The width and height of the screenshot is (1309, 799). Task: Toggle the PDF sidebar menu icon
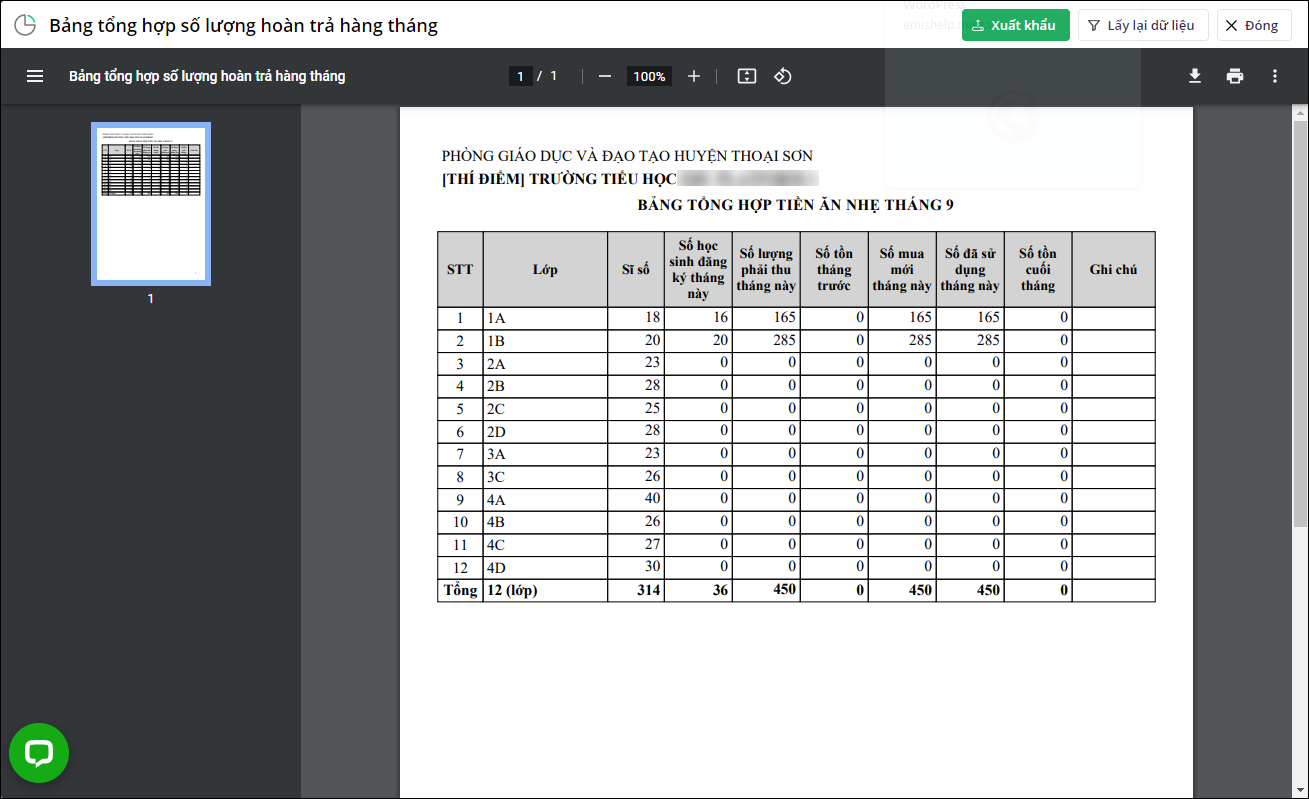pos(35,76)
